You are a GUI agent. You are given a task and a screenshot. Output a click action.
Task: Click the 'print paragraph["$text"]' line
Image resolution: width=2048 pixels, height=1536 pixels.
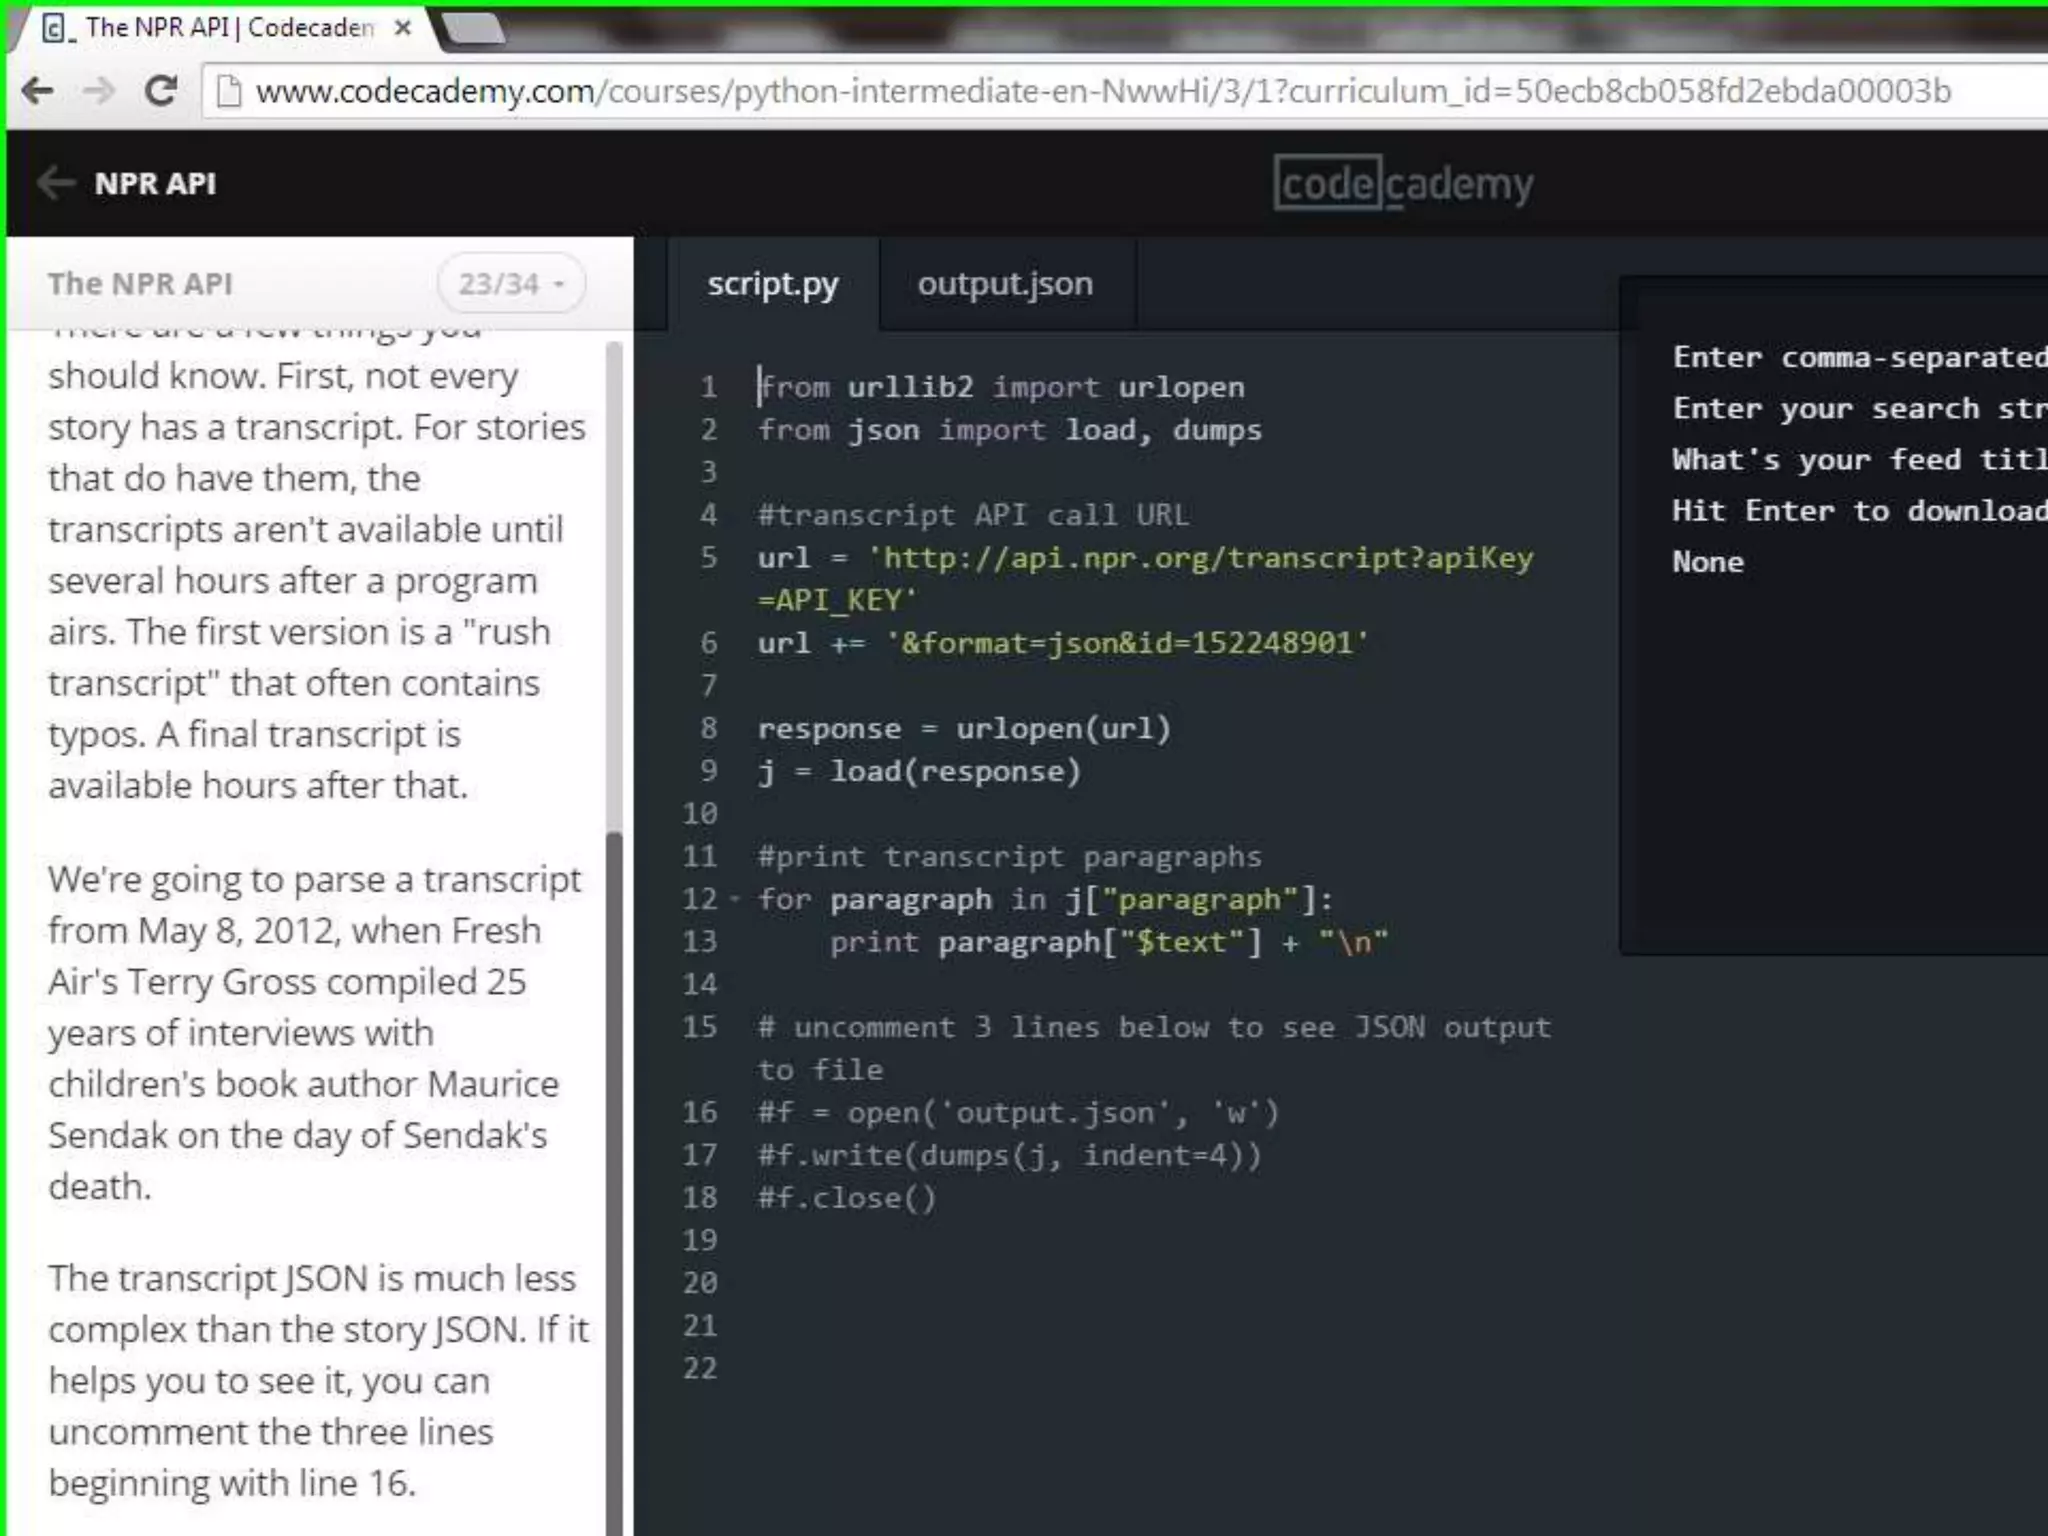pos(1109,942)
